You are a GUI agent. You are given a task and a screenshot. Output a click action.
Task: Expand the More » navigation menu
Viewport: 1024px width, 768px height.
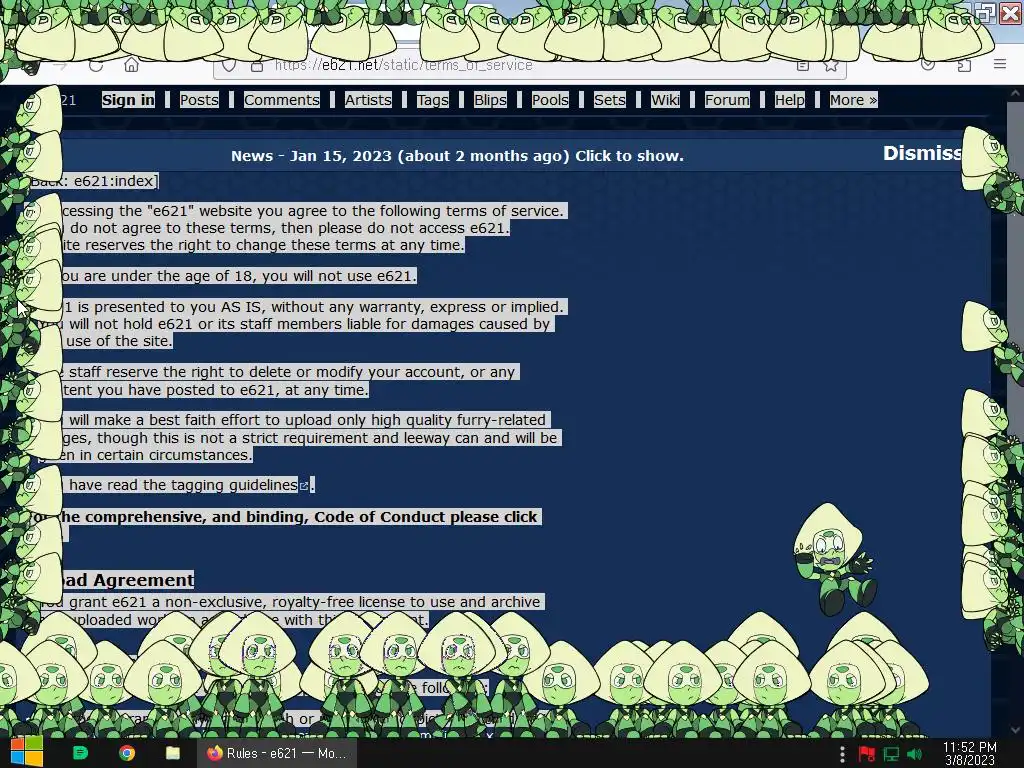point(854,100)
